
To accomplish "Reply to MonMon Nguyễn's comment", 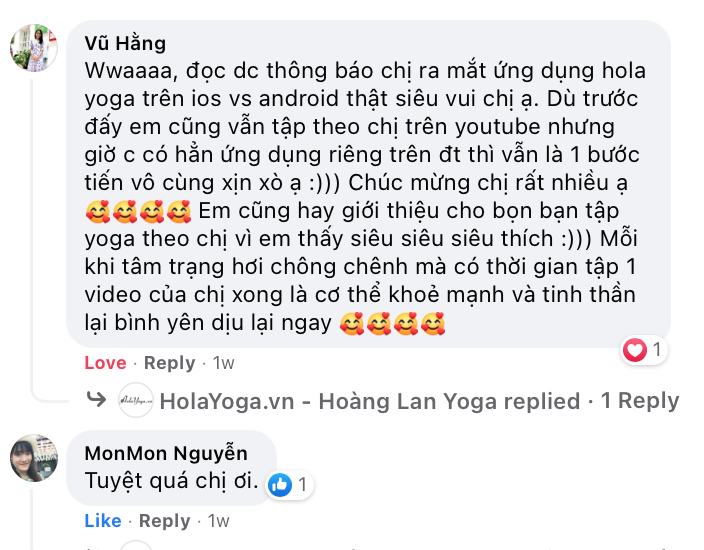I will click(164, 521).
